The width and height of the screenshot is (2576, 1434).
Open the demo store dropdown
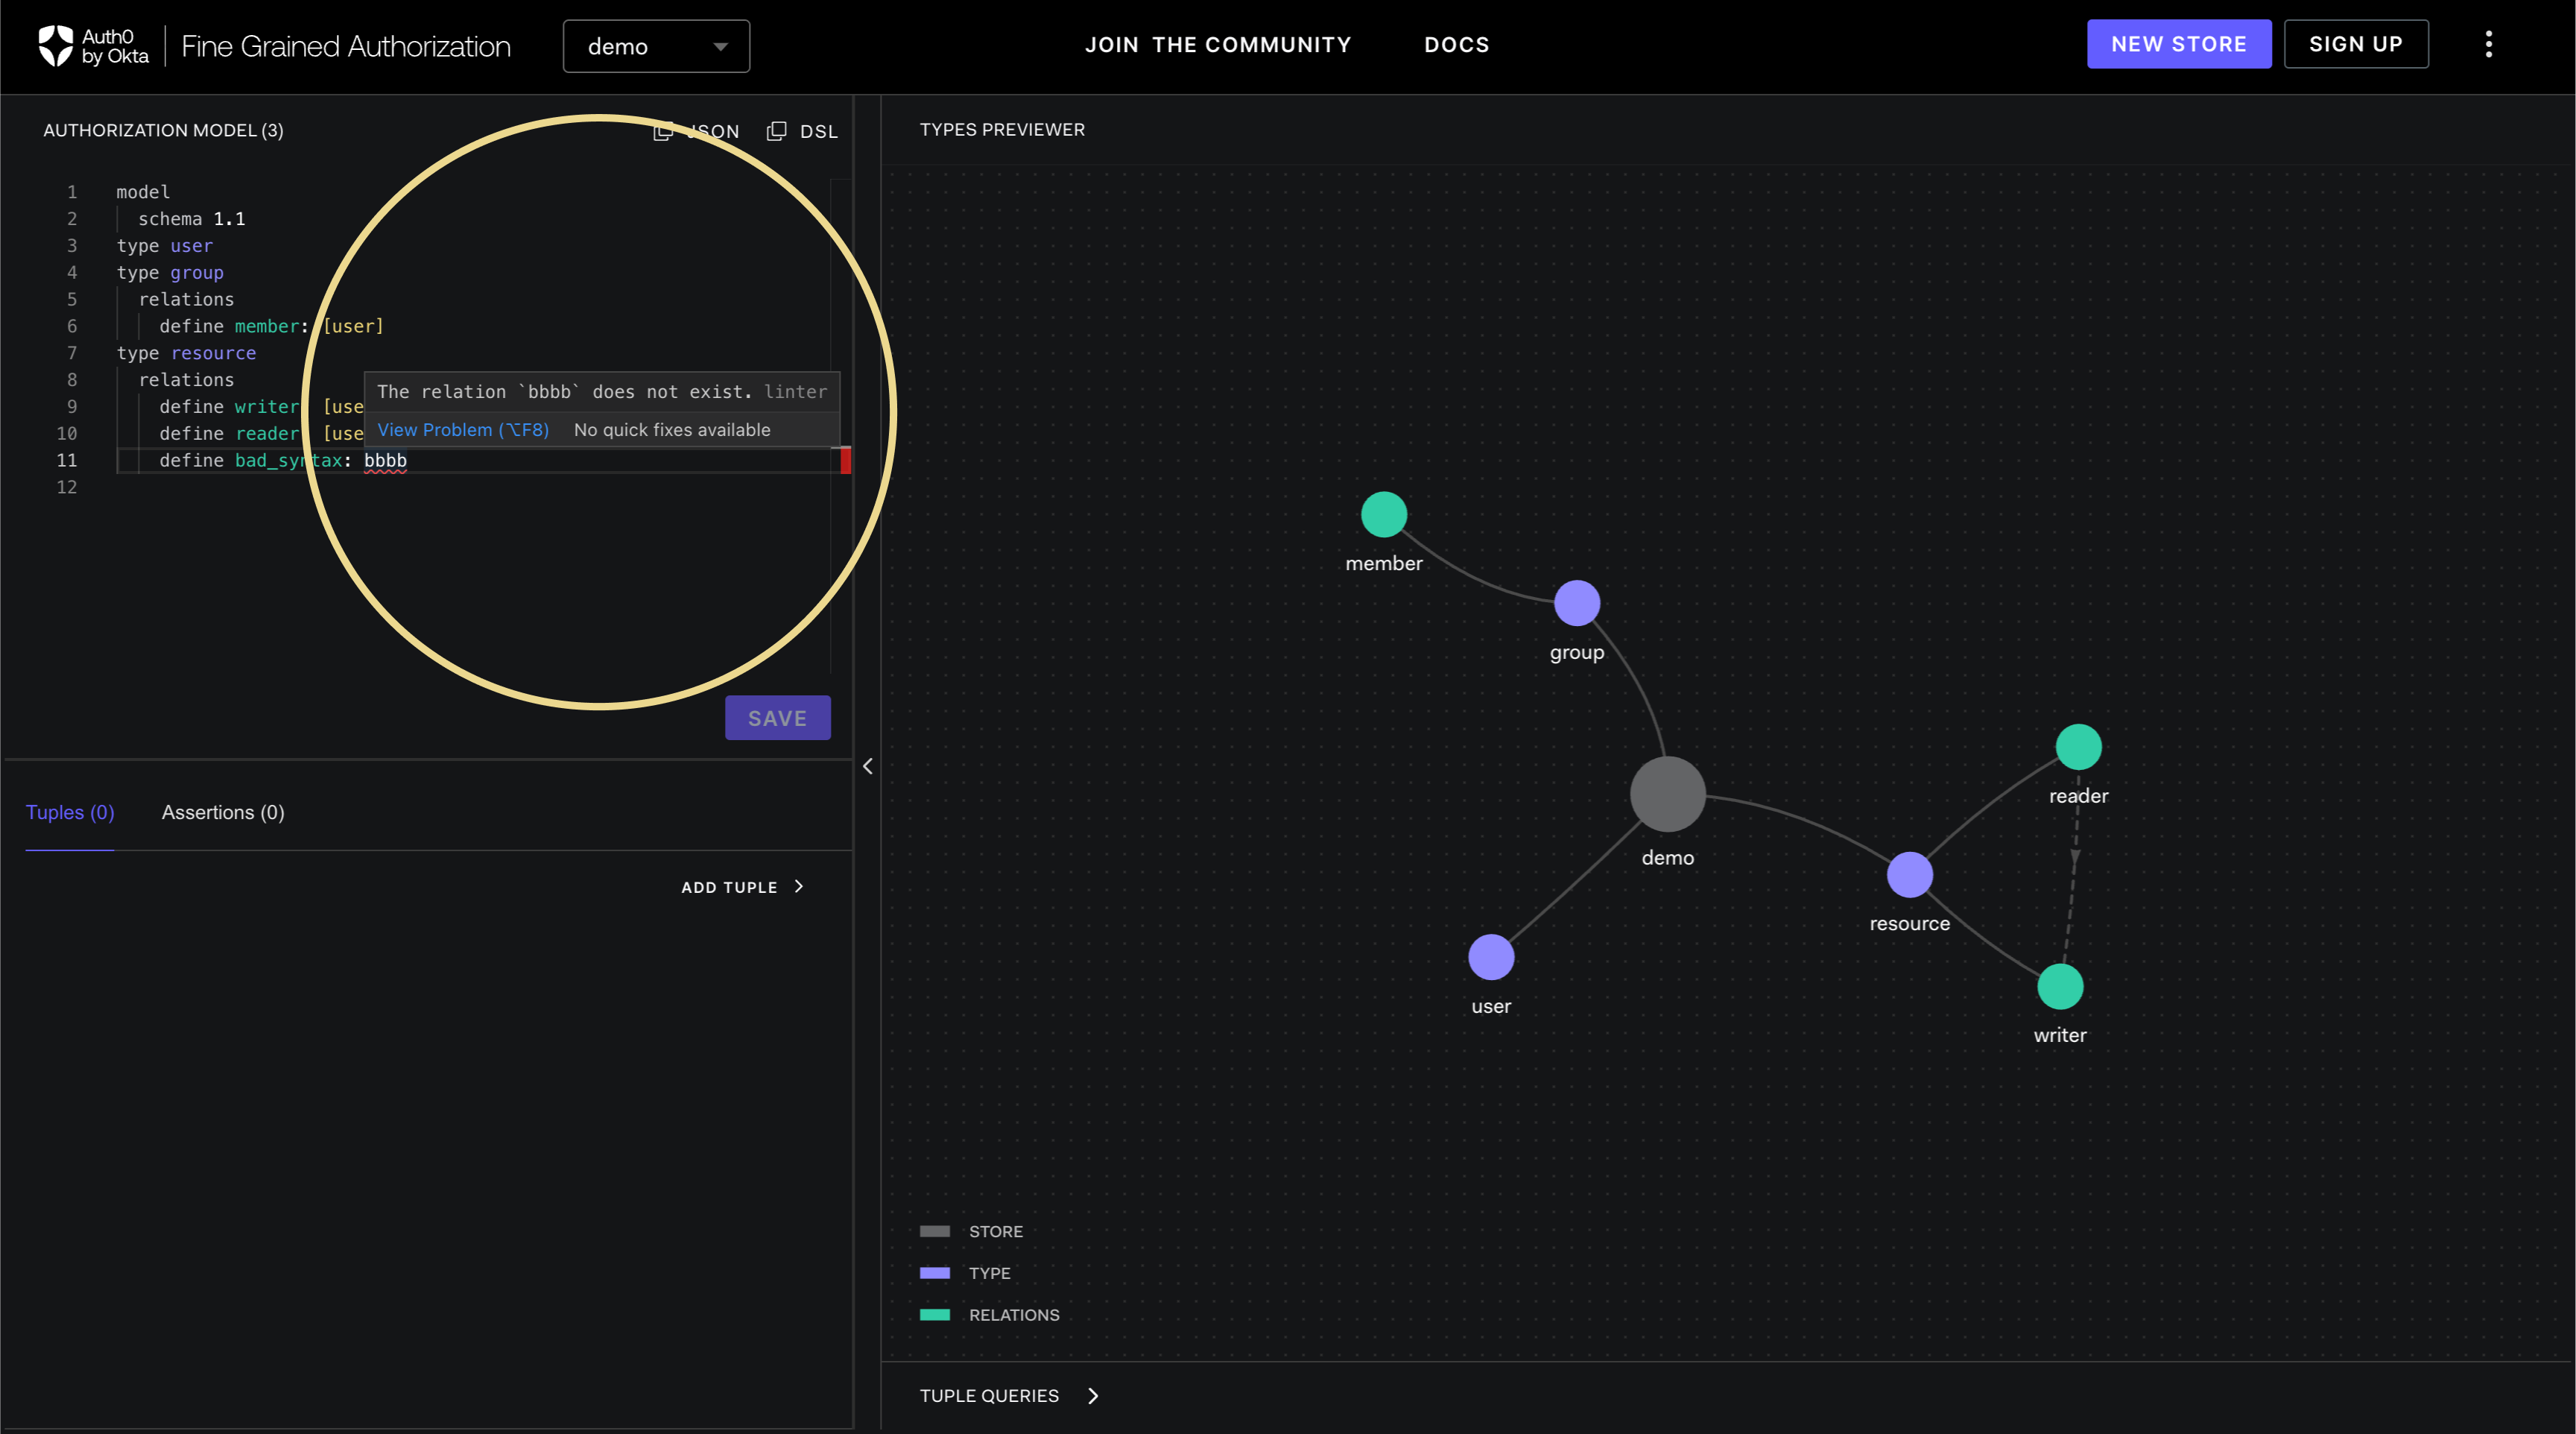point(656,46)
